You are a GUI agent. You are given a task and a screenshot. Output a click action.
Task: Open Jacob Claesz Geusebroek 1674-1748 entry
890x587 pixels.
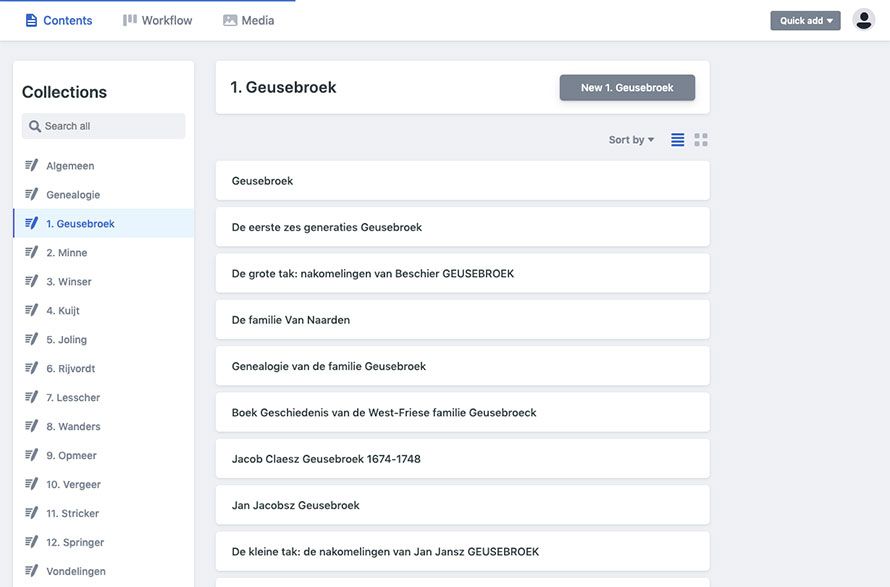click(463, 459)
